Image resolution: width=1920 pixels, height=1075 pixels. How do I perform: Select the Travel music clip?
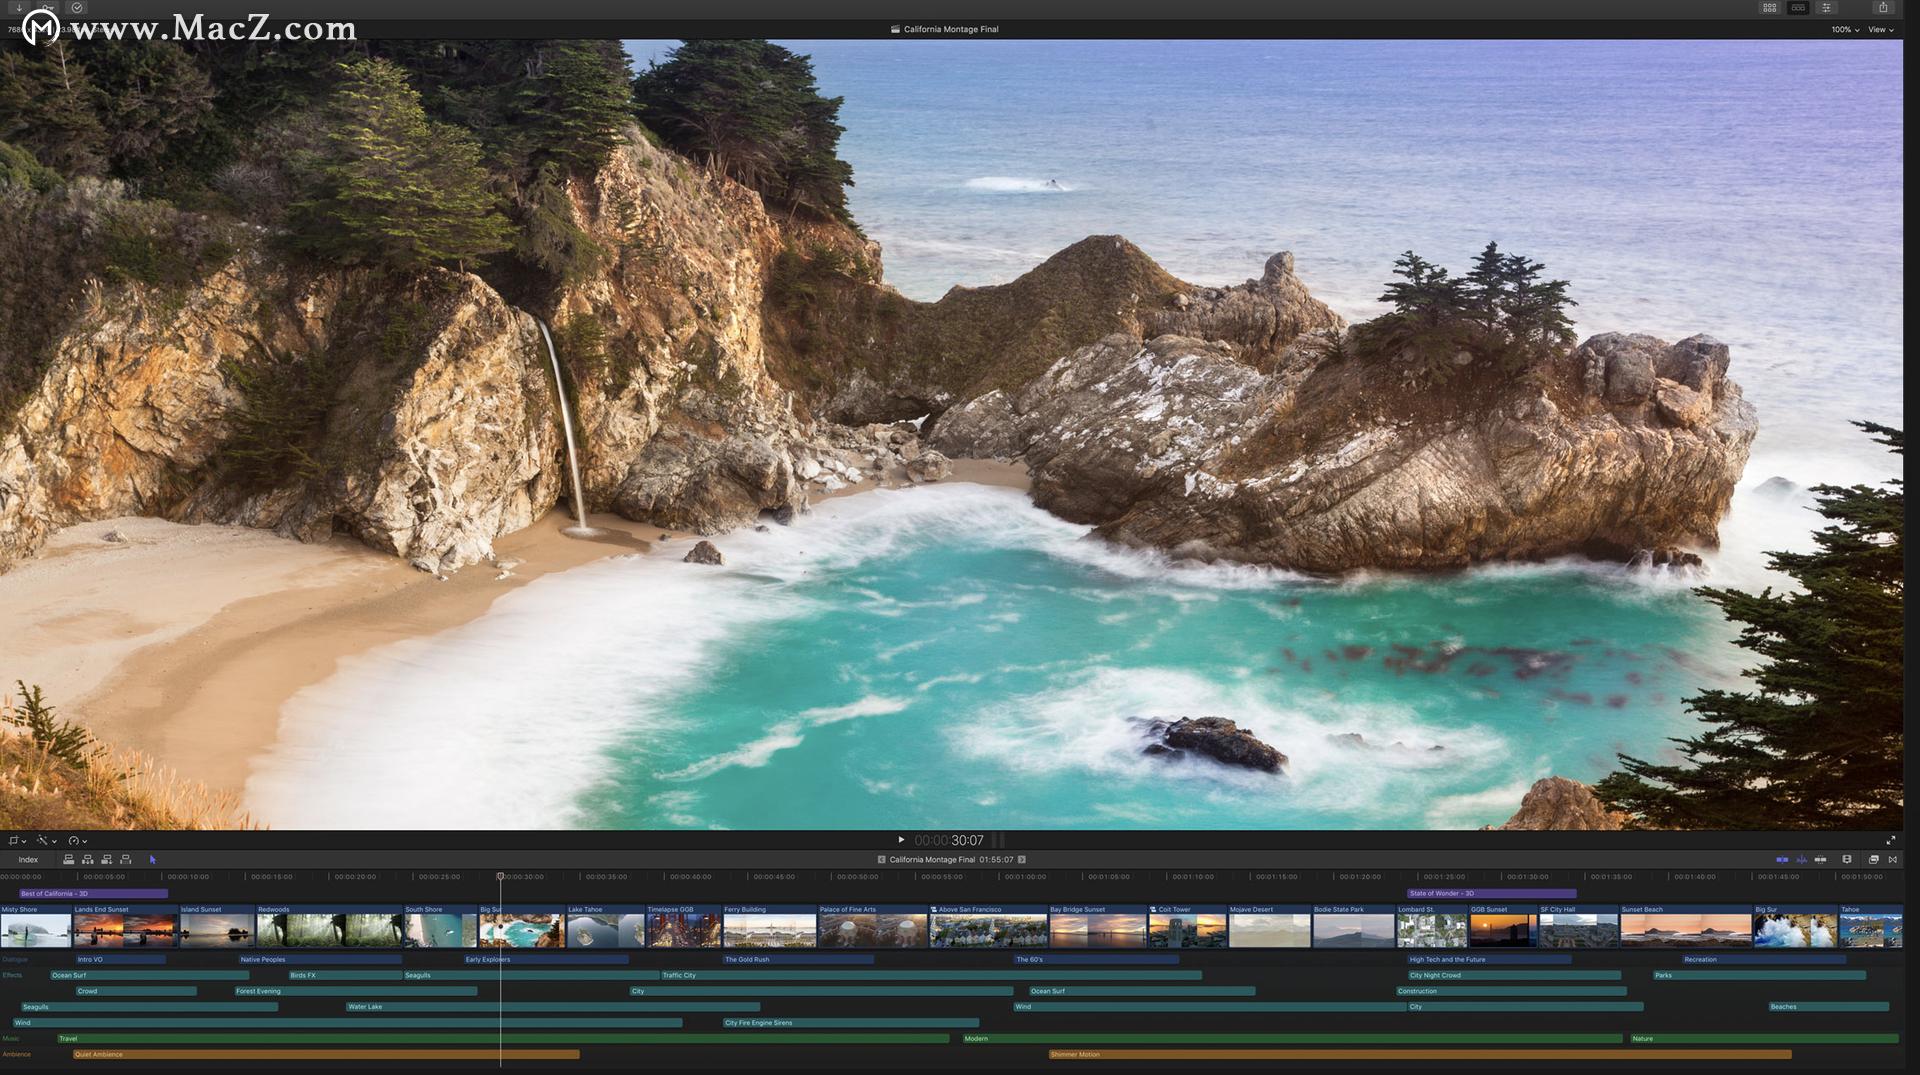(503, 1039)
